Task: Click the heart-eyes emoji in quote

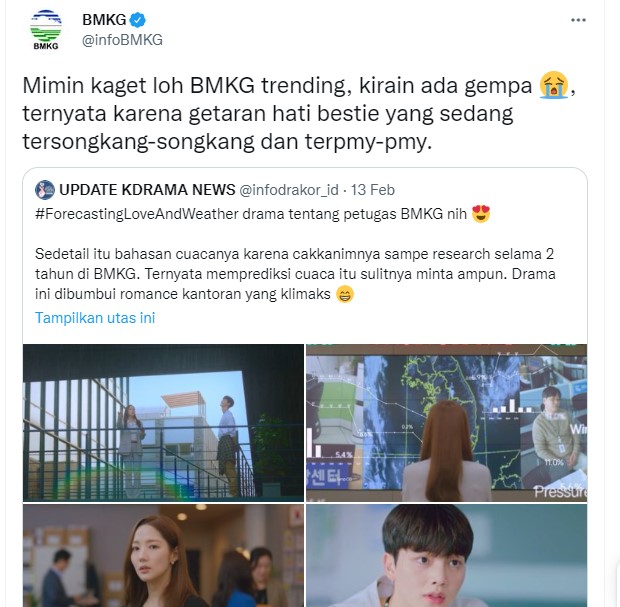Action: coord(481,214)
